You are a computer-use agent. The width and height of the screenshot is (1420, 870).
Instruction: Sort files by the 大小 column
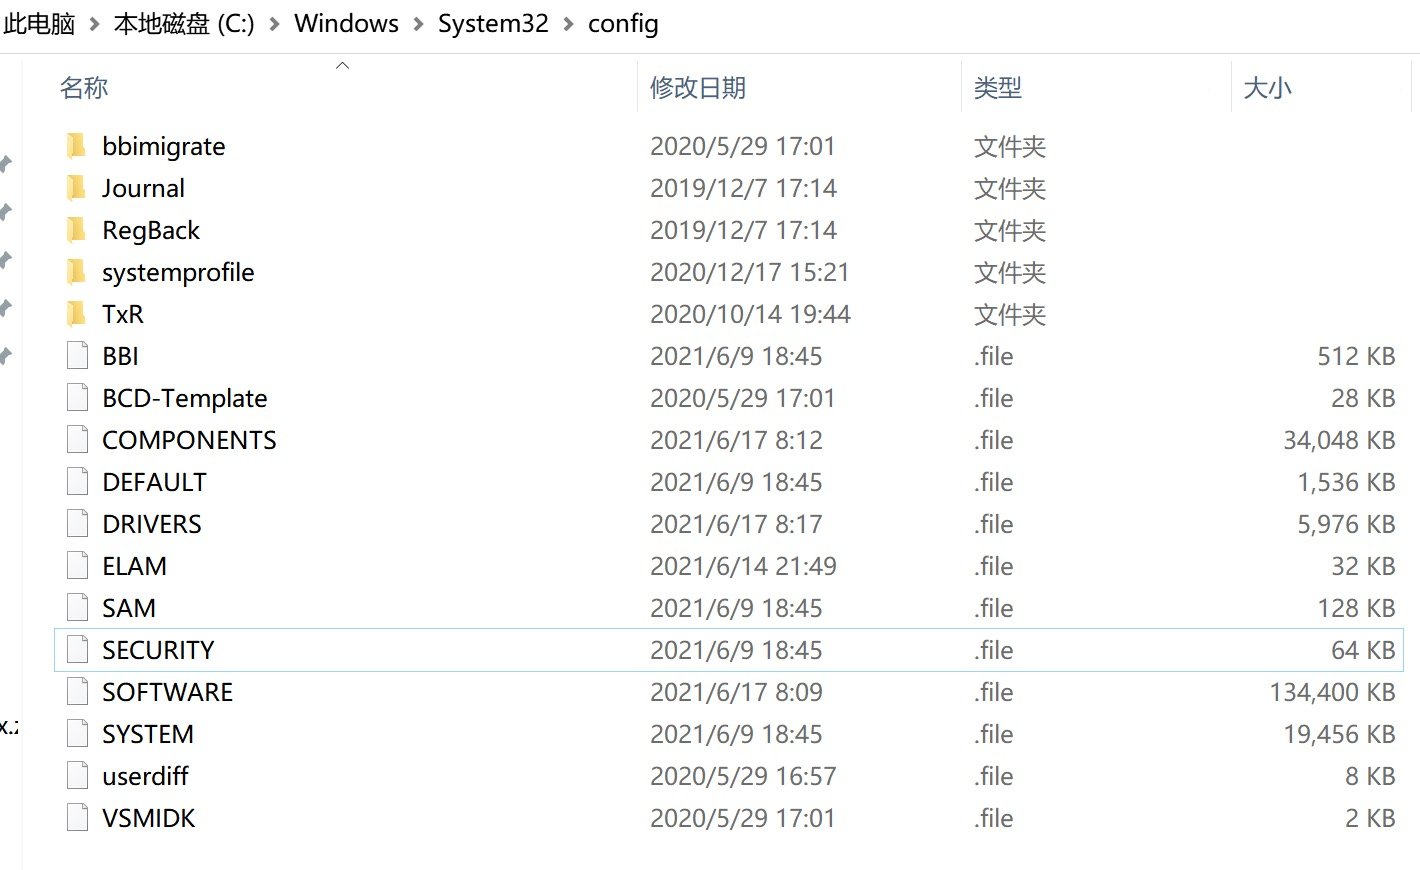pyautogui.click(x=1267, y=88)
